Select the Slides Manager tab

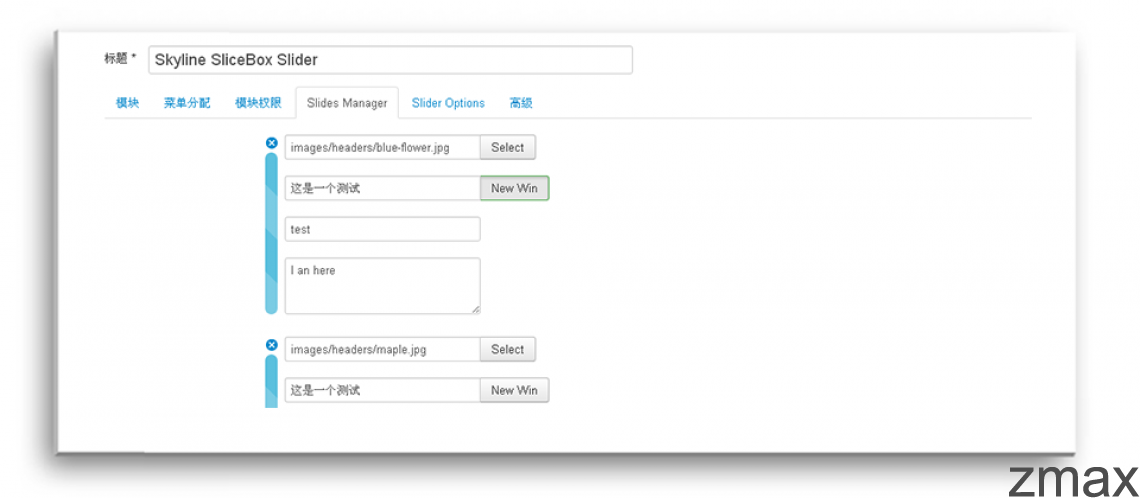pos(347,103)
